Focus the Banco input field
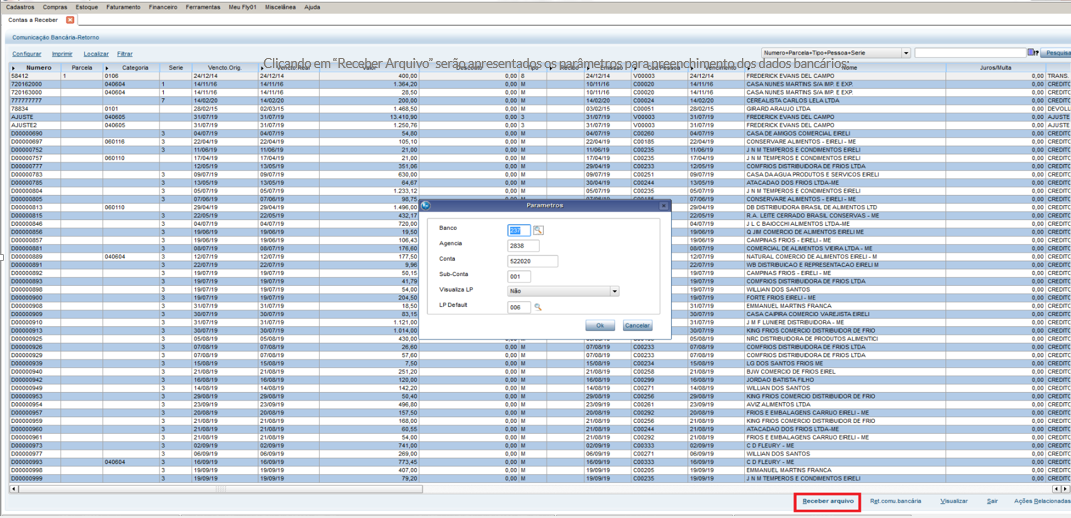1071x518 pixels. pyautogui.click(x=519, y=231)
